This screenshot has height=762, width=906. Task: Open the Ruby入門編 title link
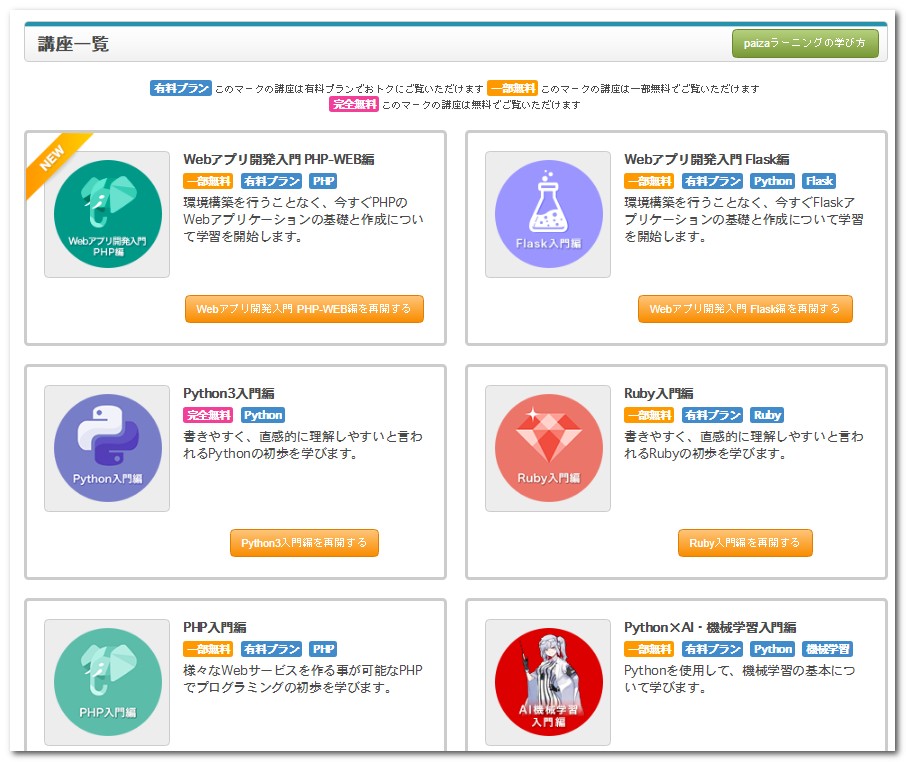(x=659, y=393)
